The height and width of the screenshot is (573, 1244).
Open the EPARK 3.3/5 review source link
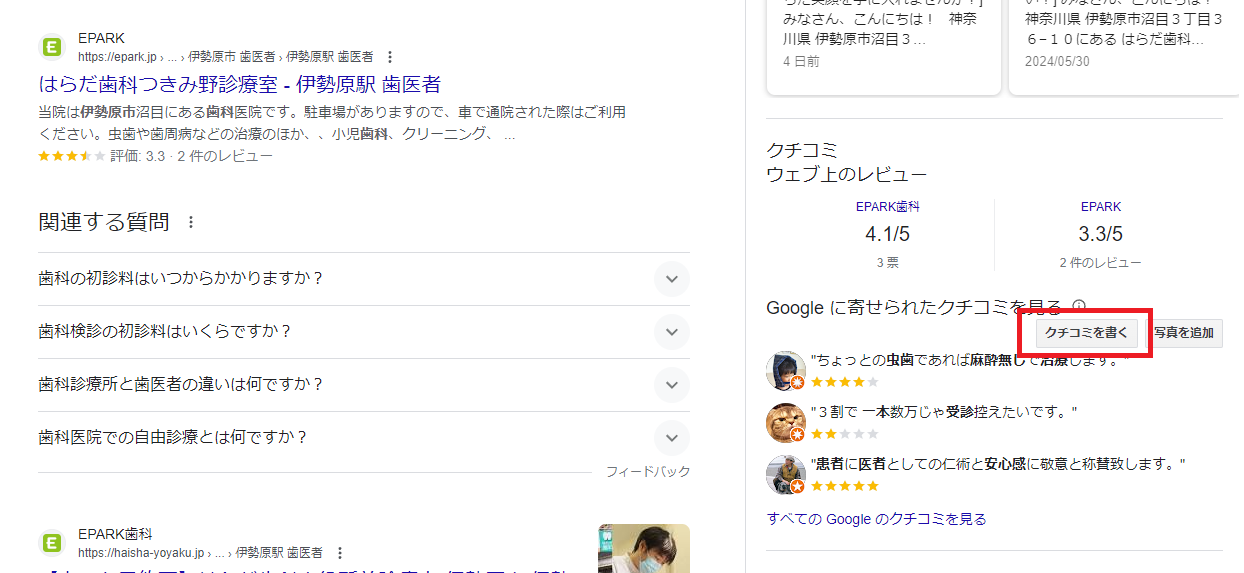point(1100,207)
